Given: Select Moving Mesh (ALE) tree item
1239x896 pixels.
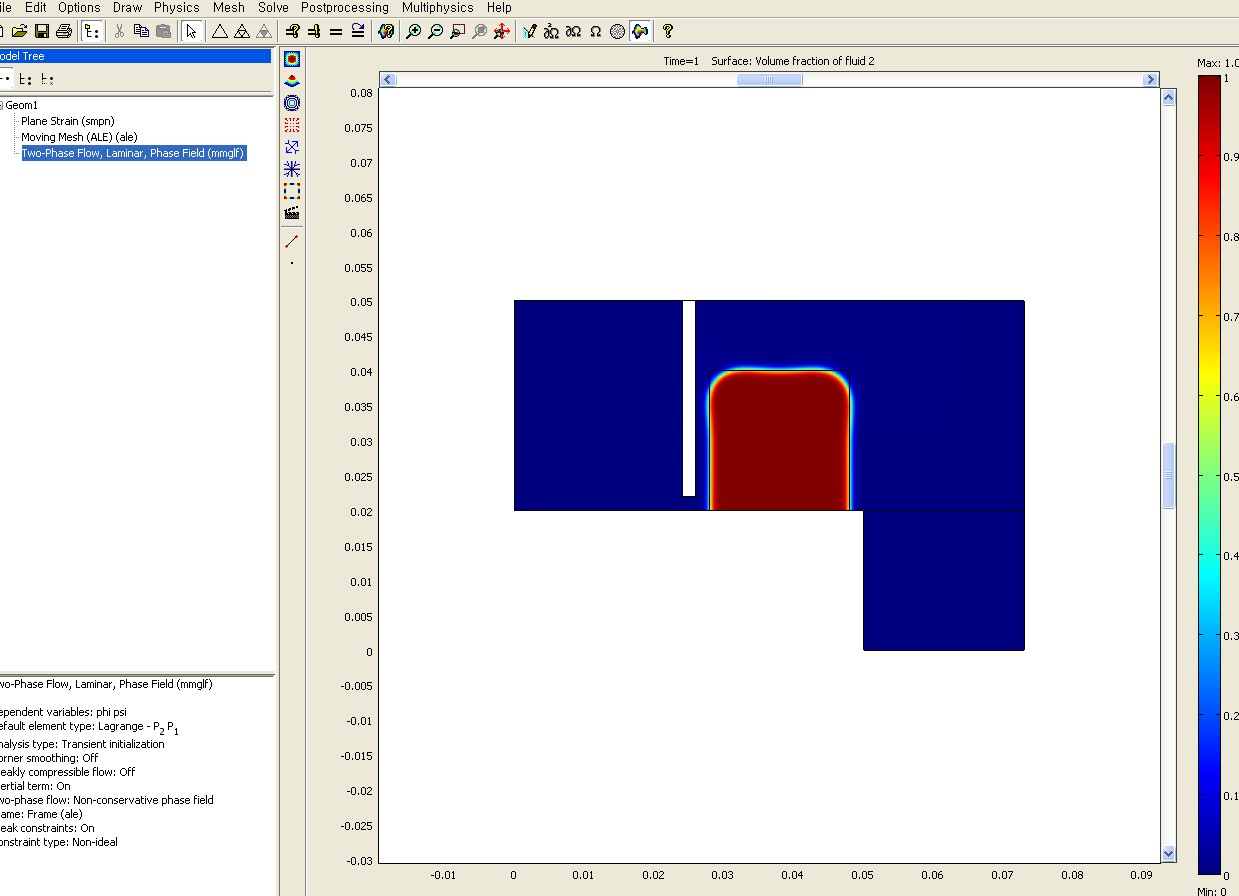Looking at the screenshot, I should point(79,137).
